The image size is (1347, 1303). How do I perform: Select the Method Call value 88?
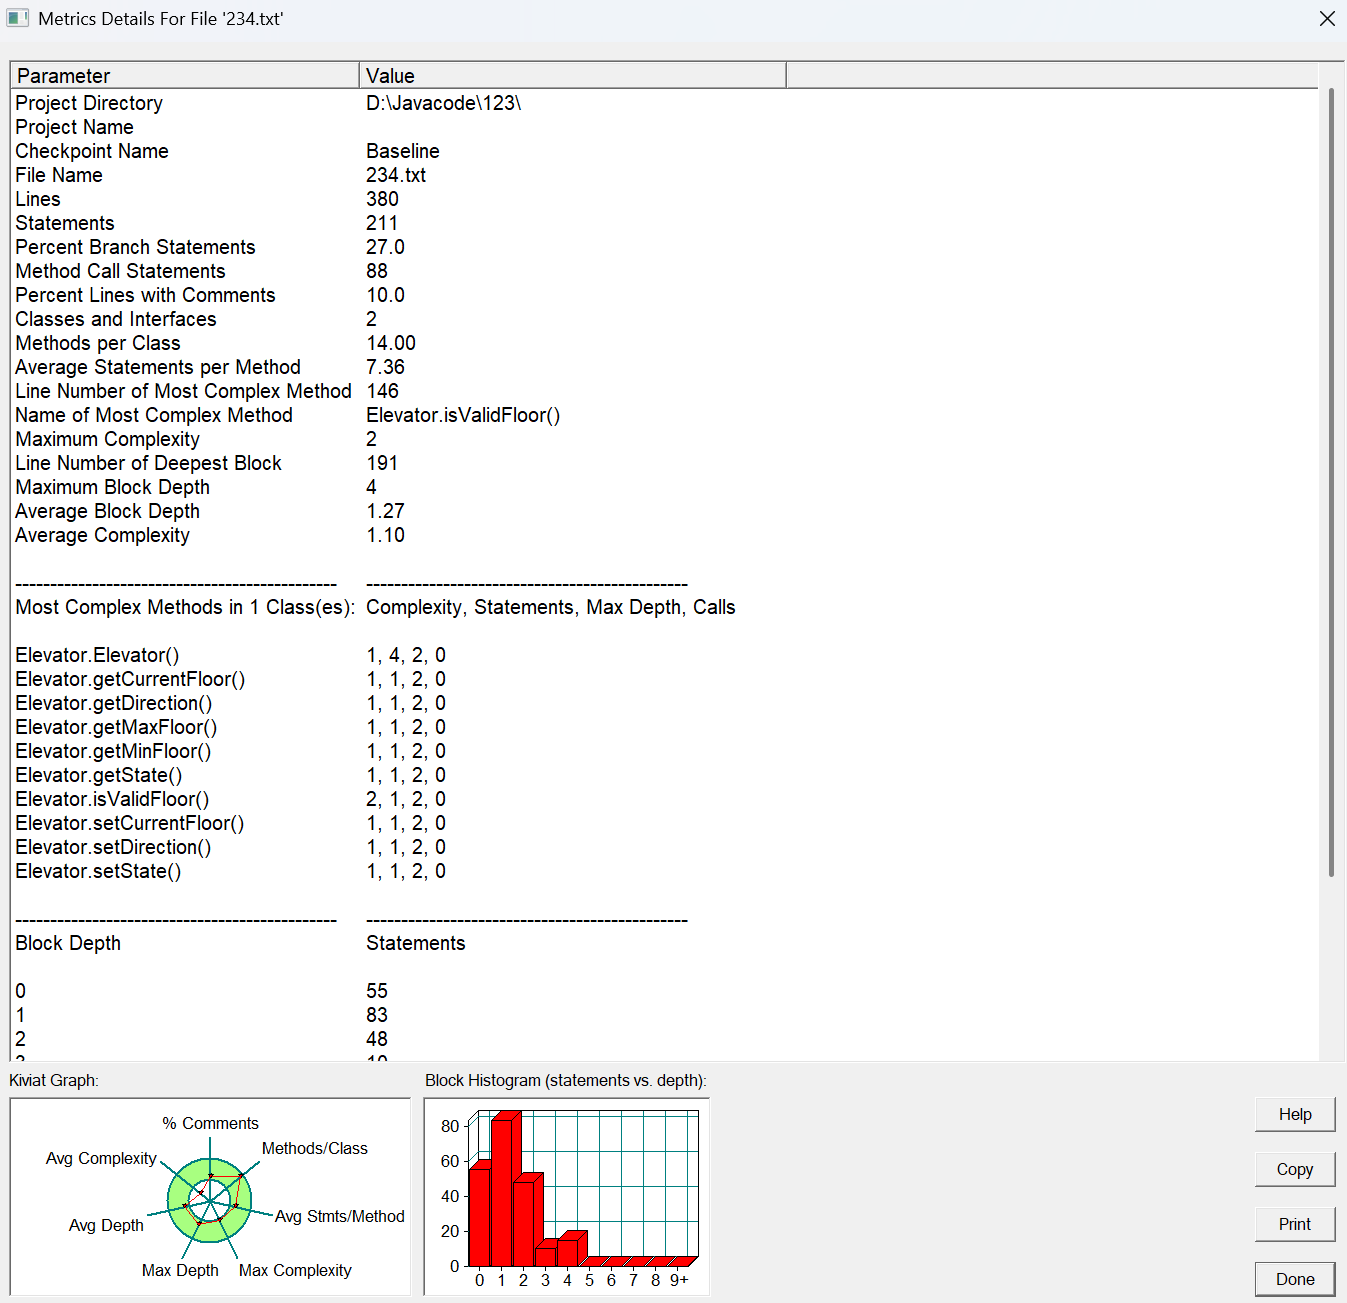pos(377,271)
